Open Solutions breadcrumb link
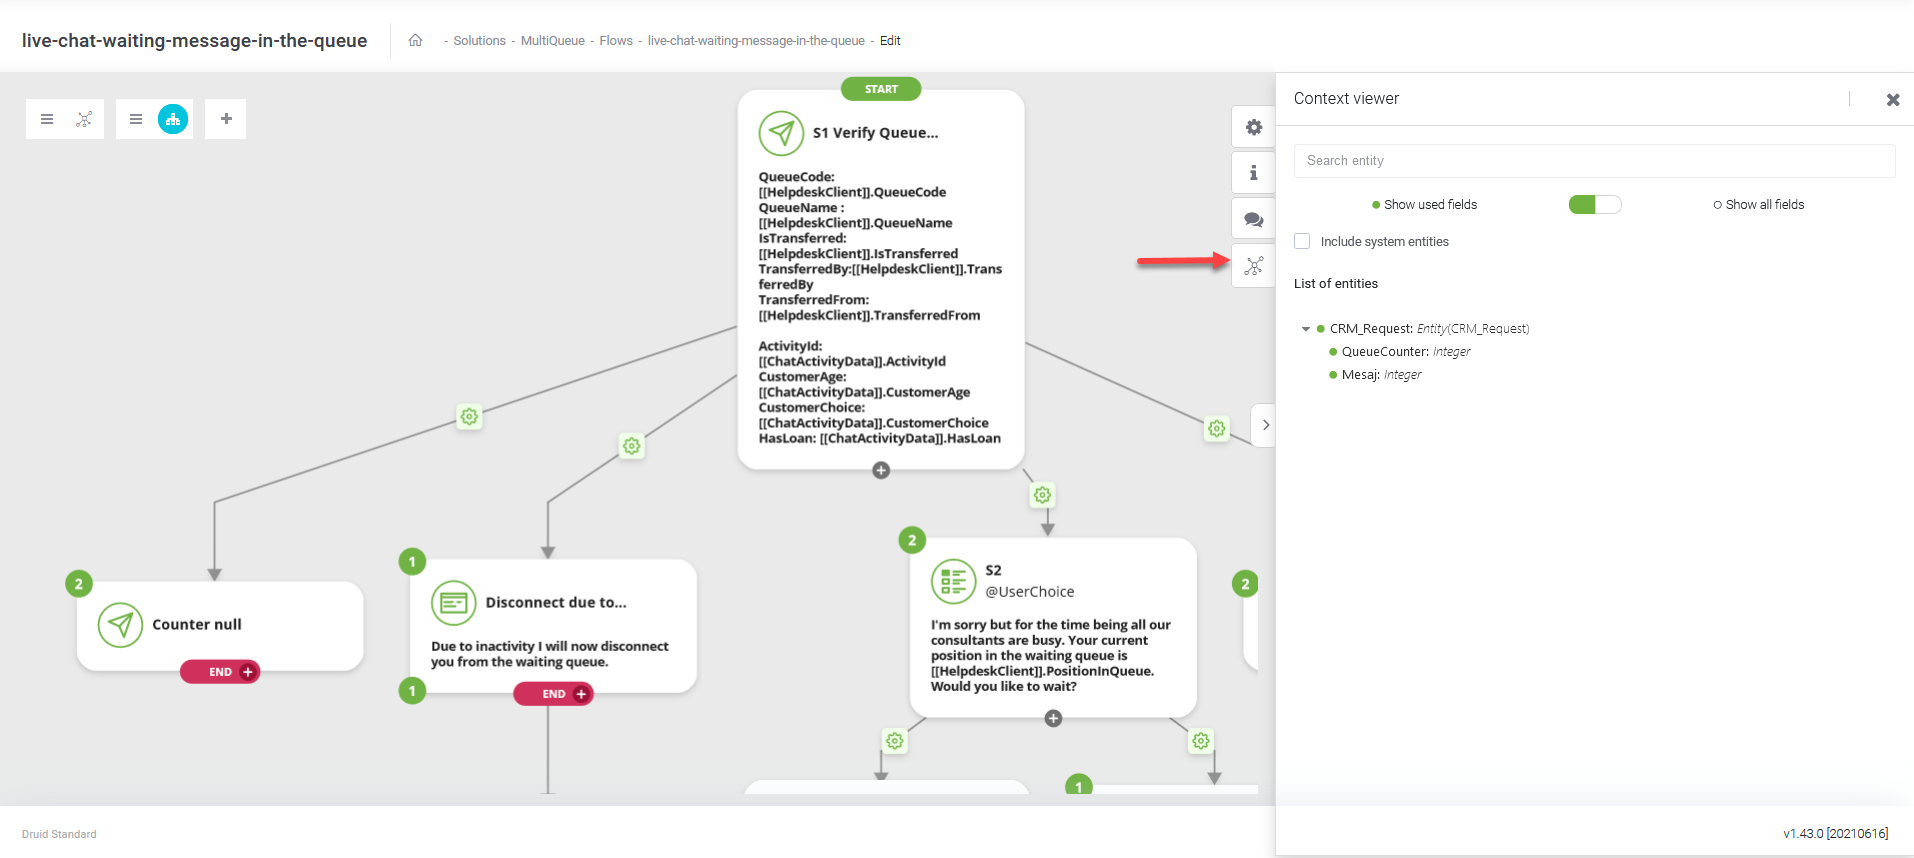 [479, 41]
